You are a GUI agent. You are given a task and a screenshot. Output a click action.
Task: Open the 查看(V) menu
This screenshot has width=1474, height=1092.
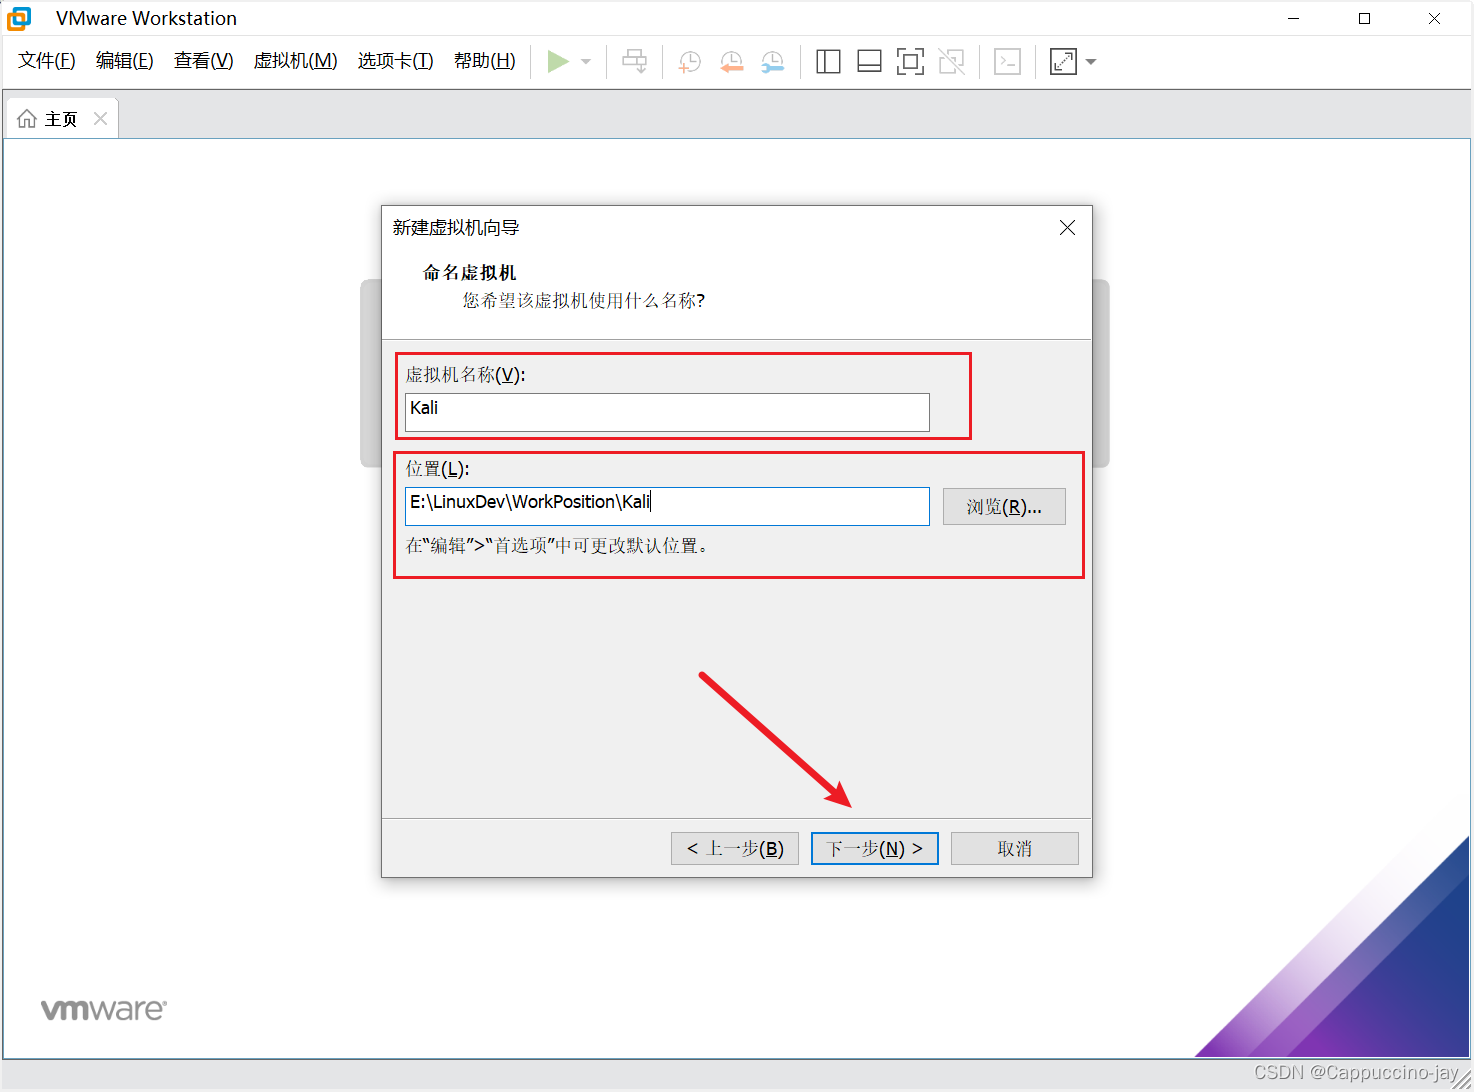pyautogui.click(x=204, y=61)
